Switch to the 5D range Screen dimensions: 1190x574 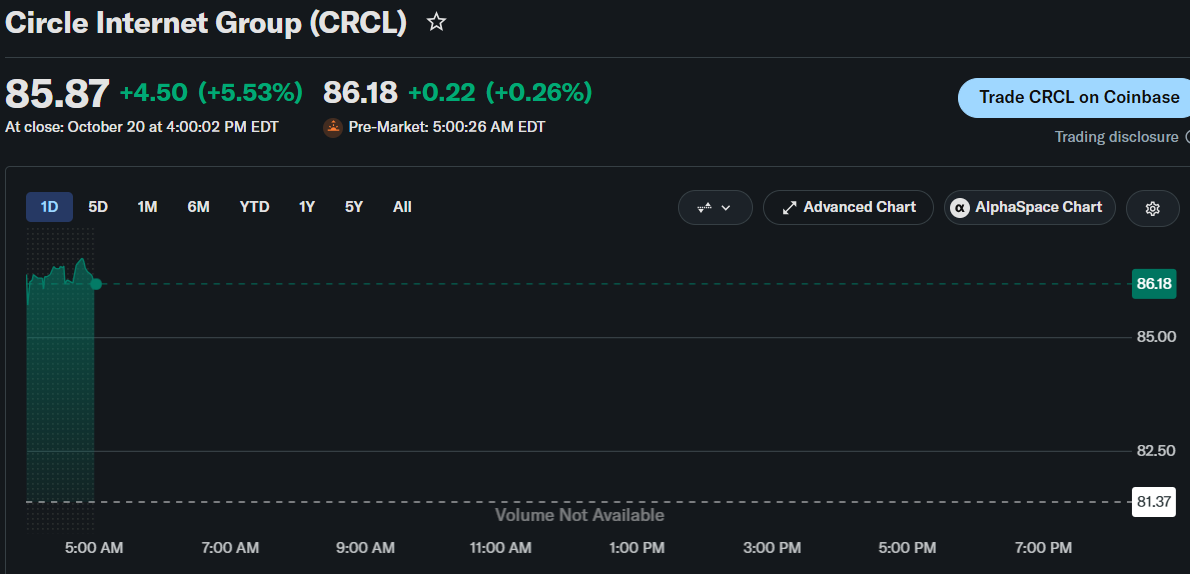98,207
